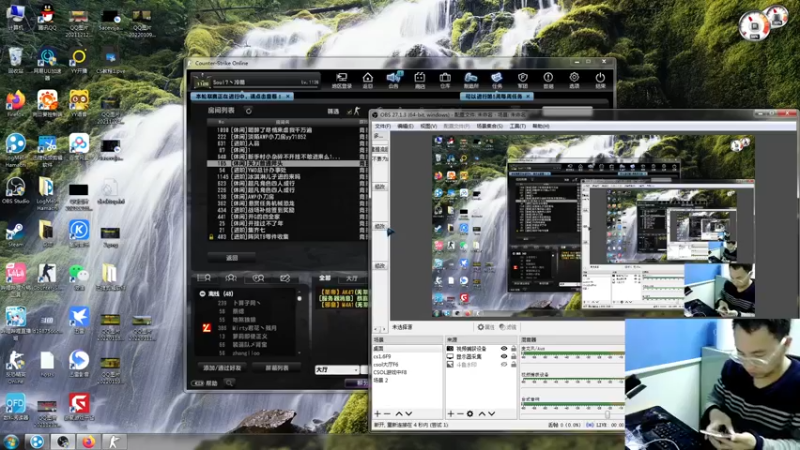Switch to the 大厅 chat tab in CSO
800x450 pixels.
(x=352, y=279)
